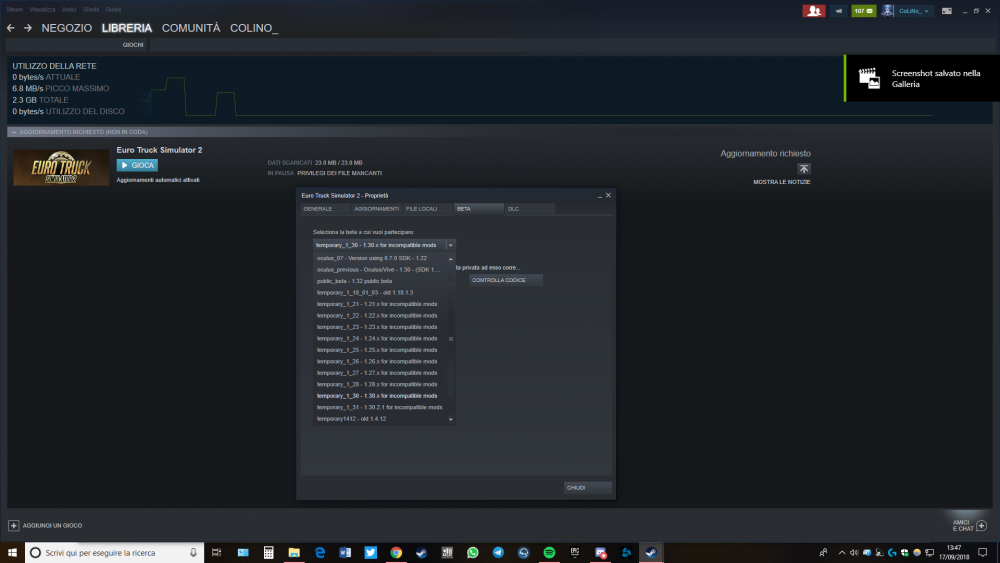Open the Giochi menu in menu bar
This screenshot has width=1000, height=563.
click(x=91, y=10)
